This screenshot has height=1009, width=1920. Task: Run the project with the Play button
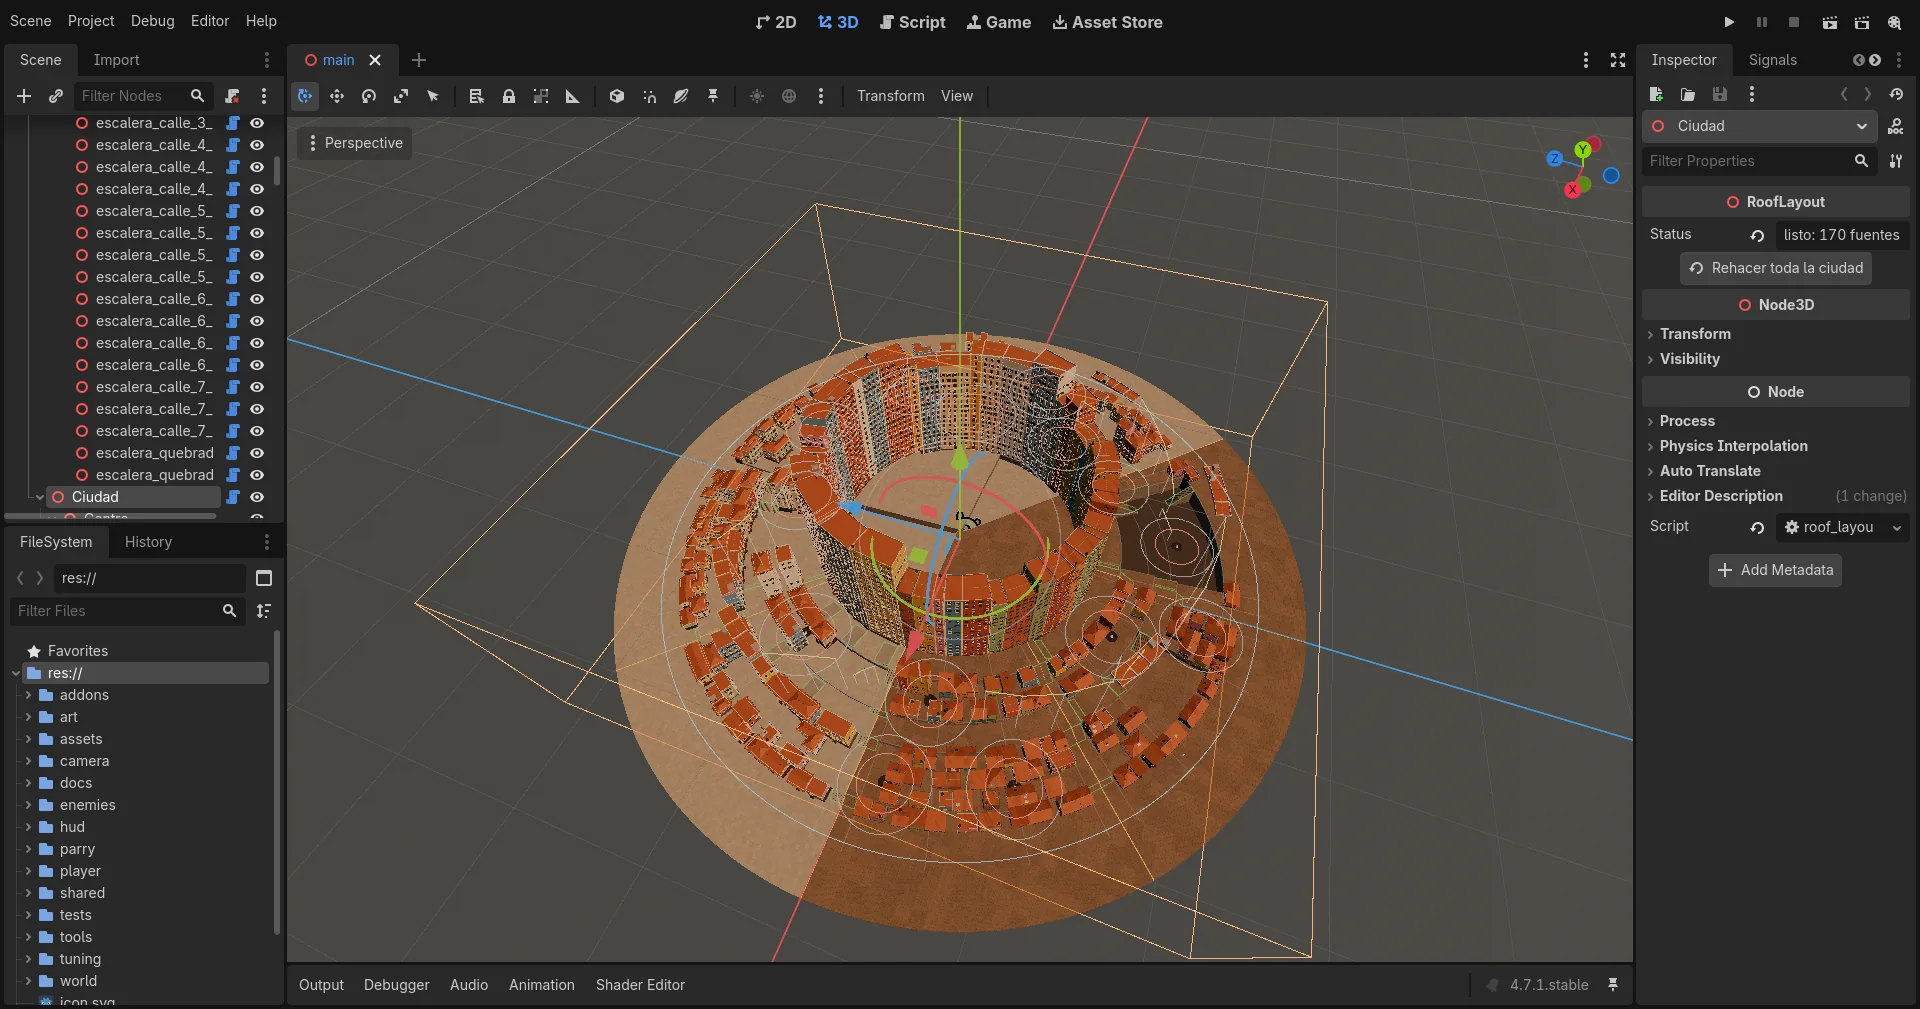1729,22
